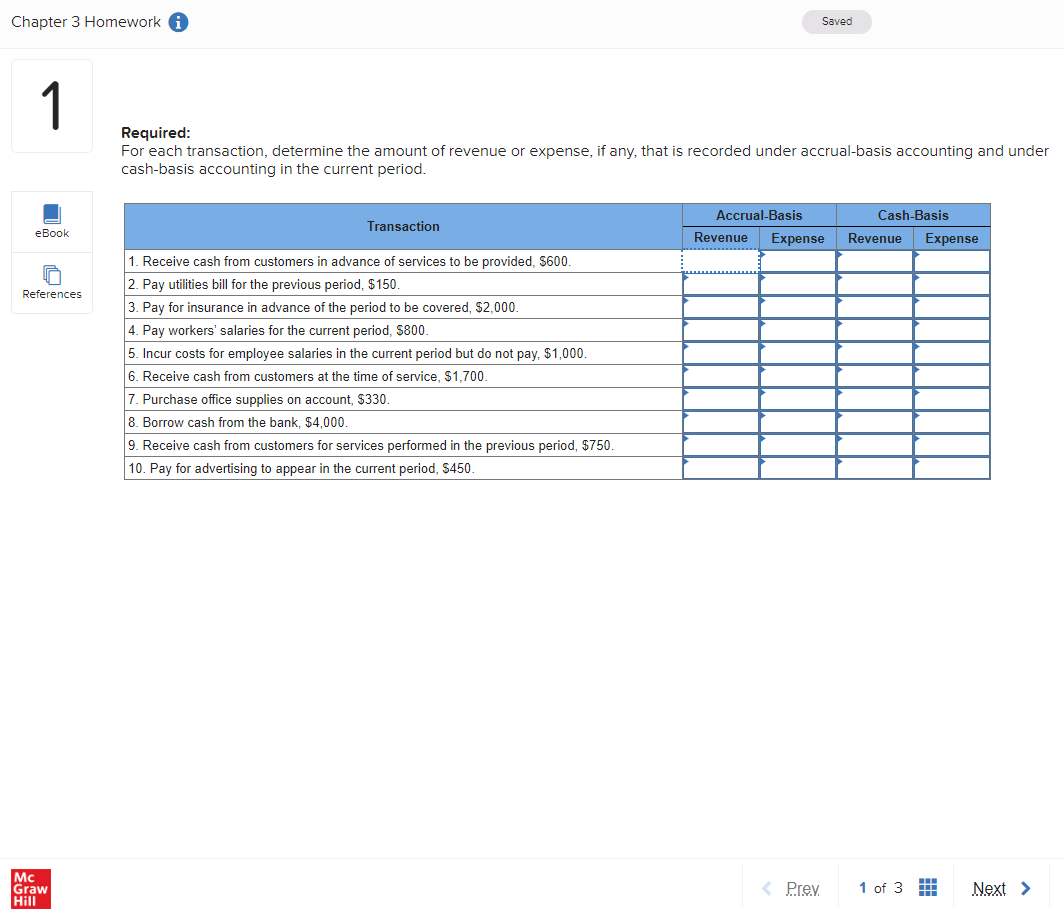Select Cash-Basis Revenue field for transaction 6

click(x=875, y=376)
